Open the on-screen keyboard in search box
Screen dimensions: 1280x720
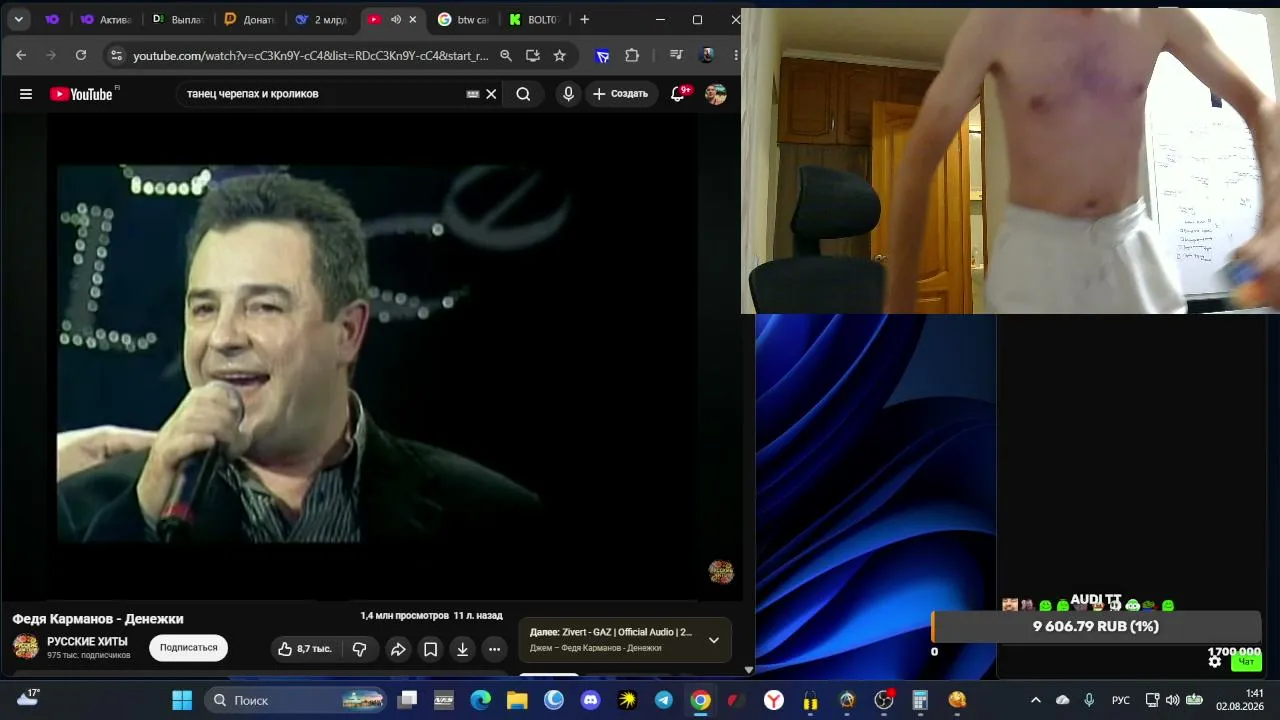[x=473, y=94]
